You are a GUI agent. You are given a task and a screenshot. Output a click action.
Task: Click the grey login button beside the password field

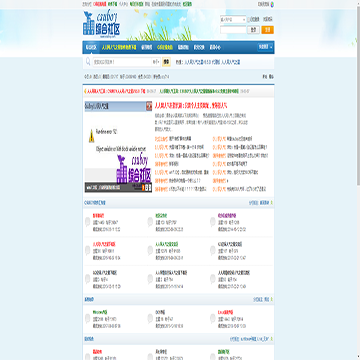(253, 30)
